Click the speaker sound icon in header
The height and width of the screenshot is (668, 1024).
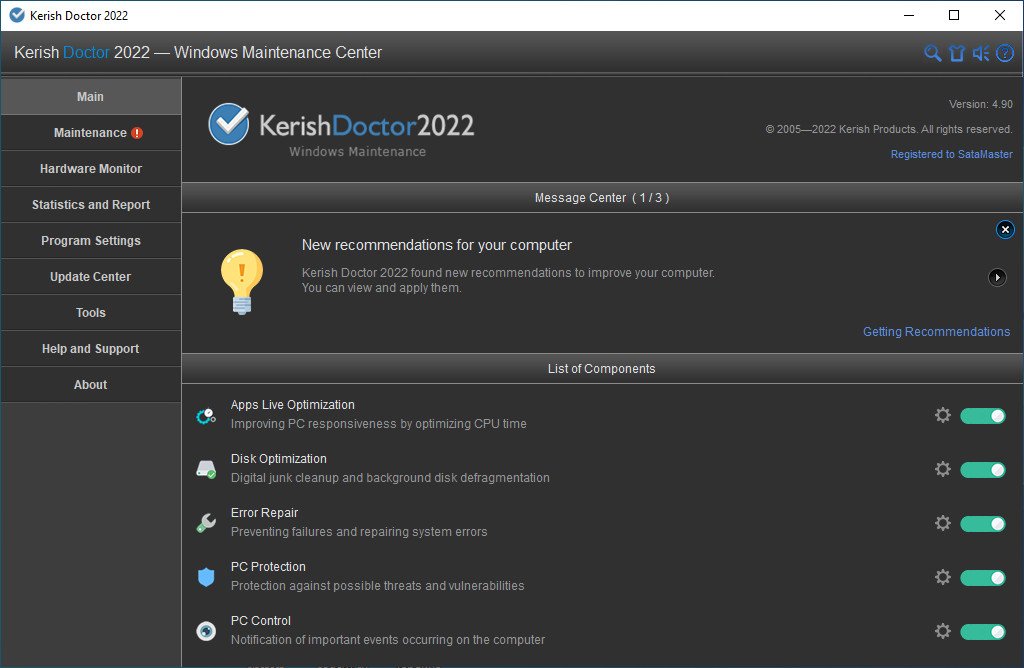pos(981,53)
